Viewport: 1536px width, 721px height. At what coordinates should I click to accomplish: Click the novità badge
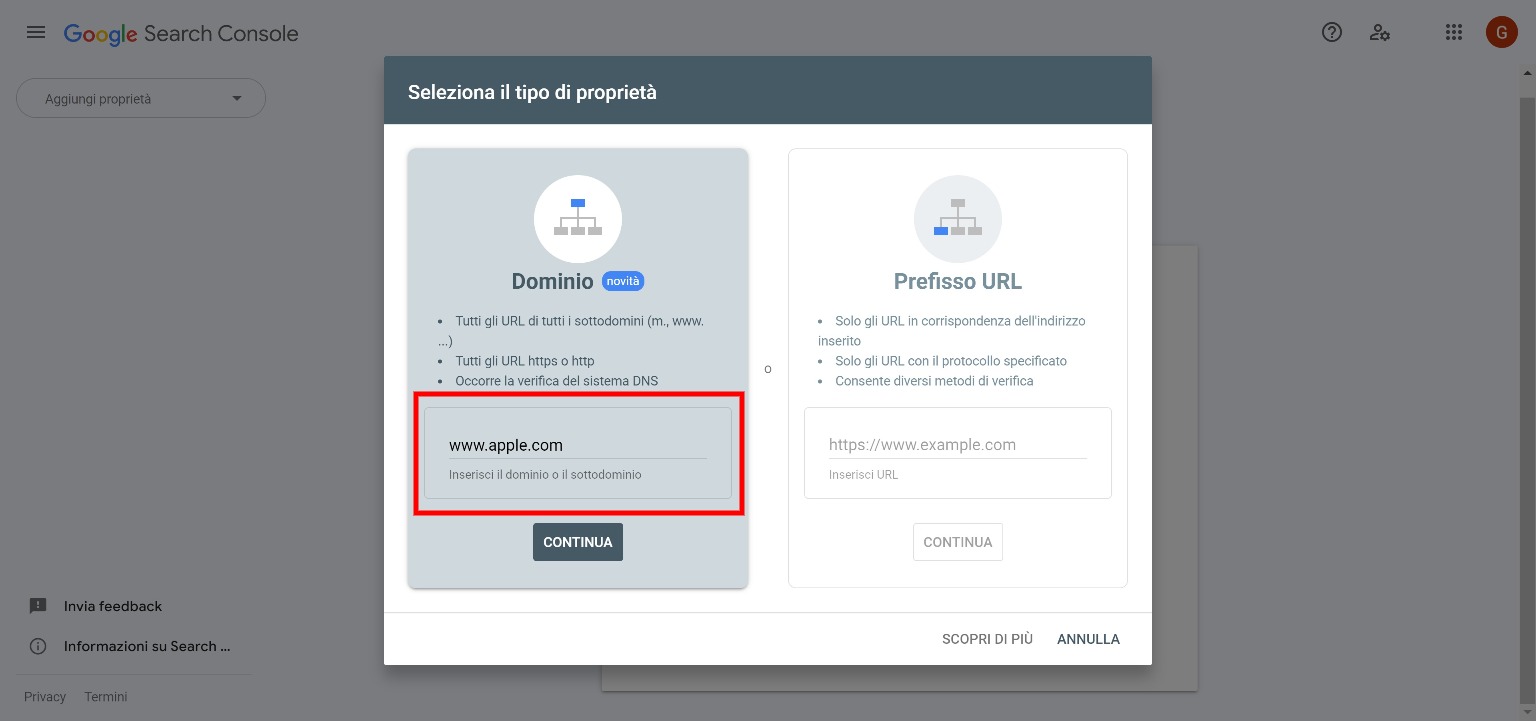point(623,282)
